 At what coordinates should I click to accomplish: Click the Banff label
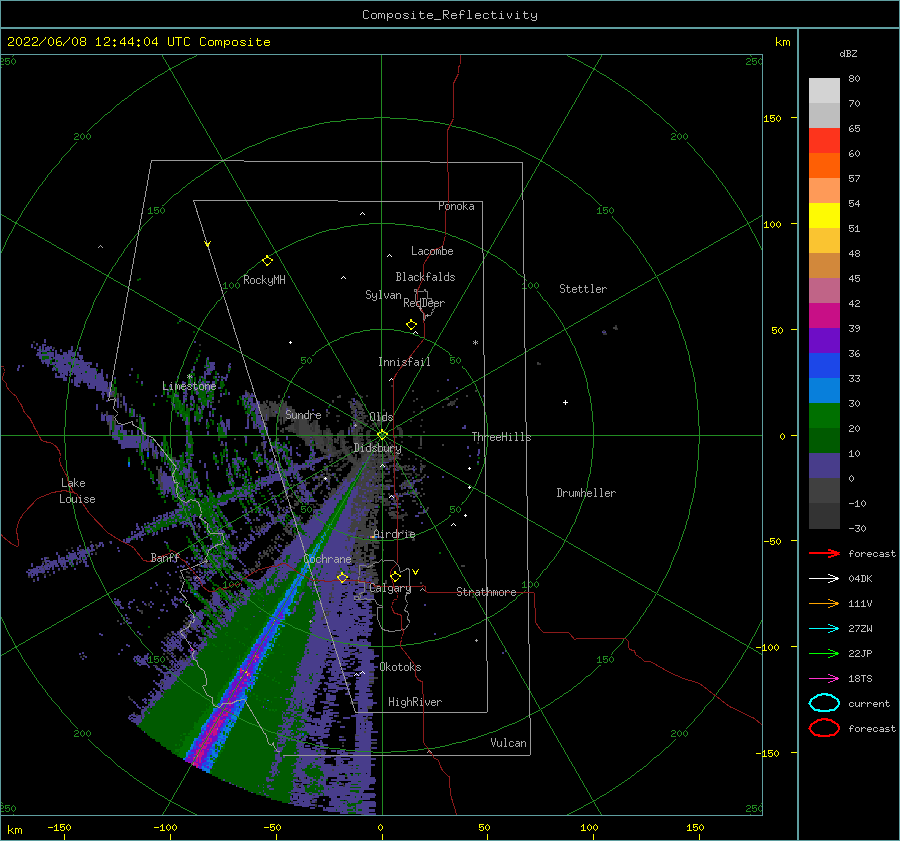tap(165, 557)
